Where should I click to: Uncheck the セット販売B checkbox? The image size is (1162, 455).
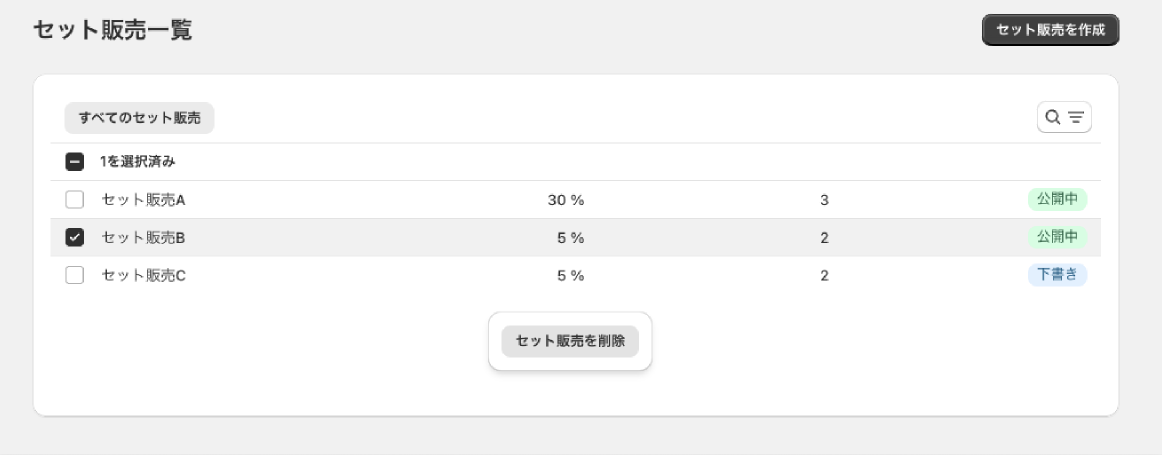coord(75,237)
